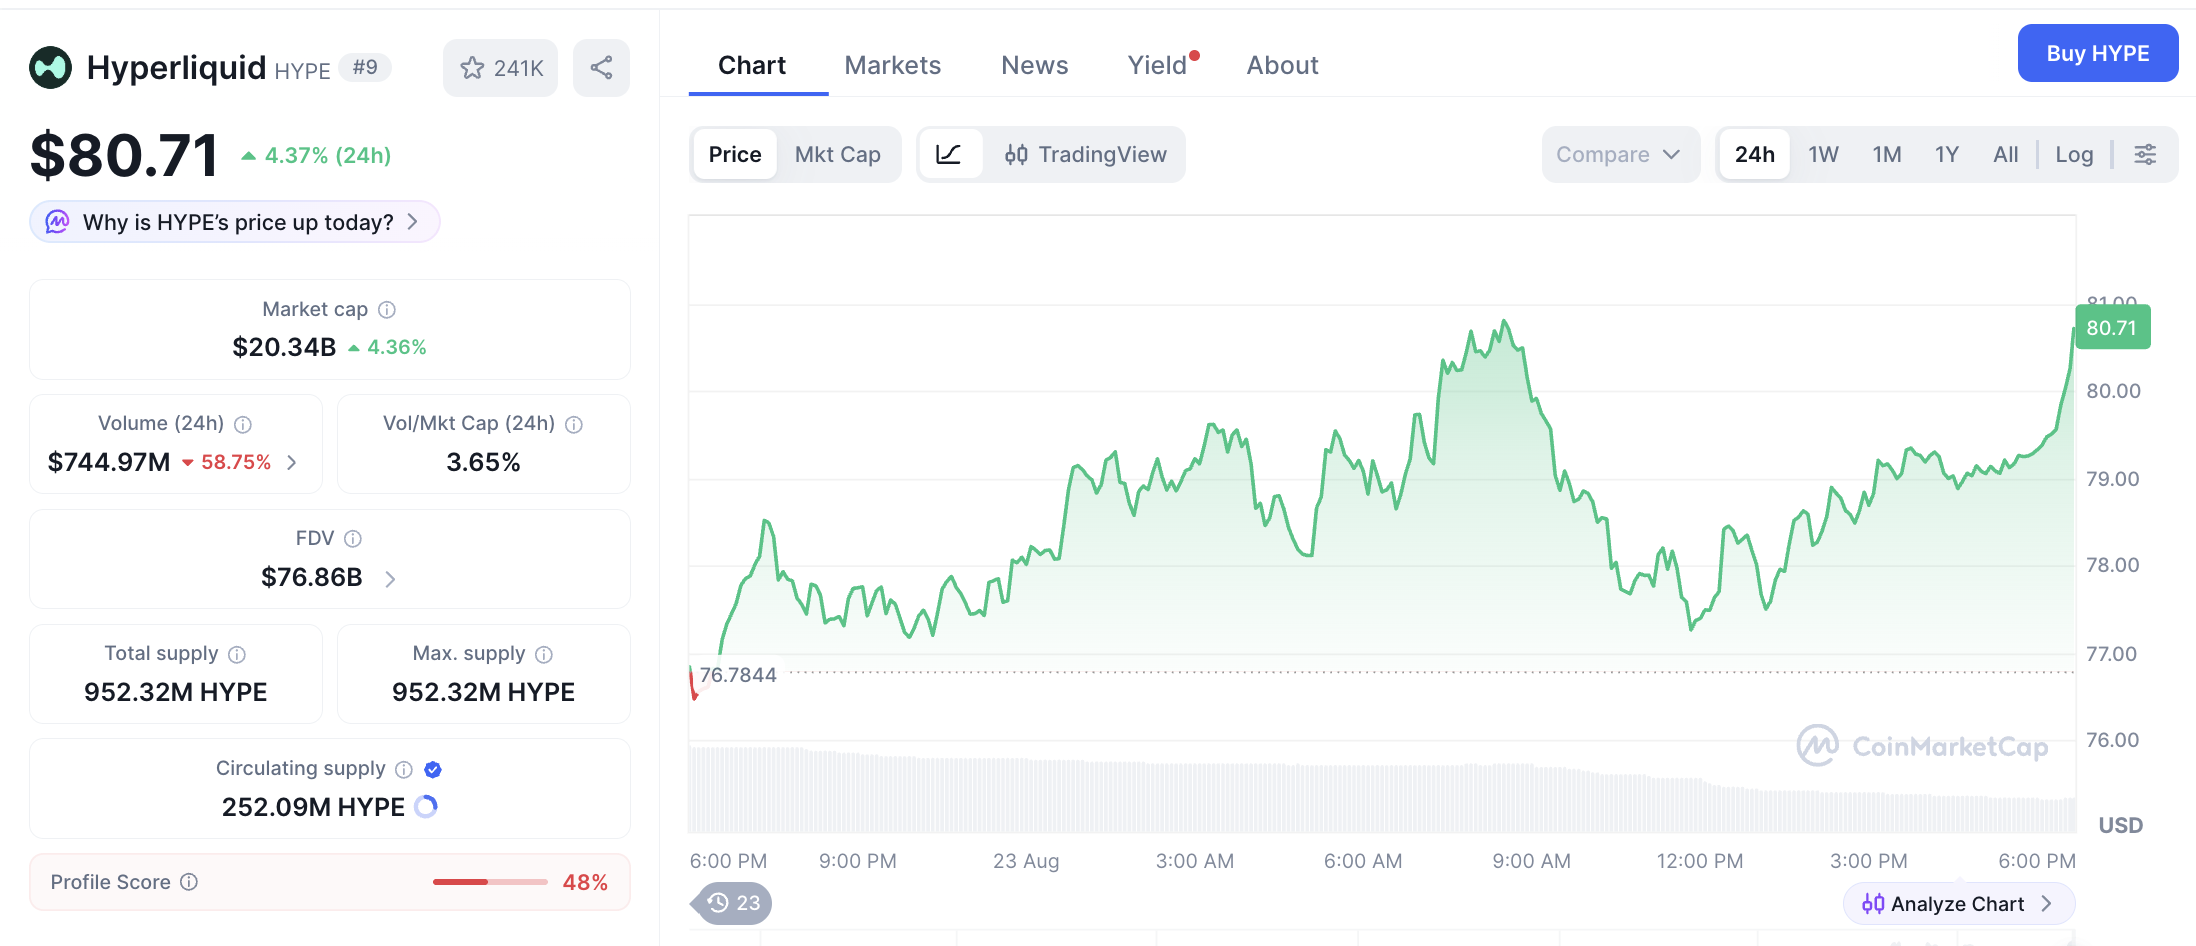
Task: Switch to the Markets tab
Action: tap(893, 65)
